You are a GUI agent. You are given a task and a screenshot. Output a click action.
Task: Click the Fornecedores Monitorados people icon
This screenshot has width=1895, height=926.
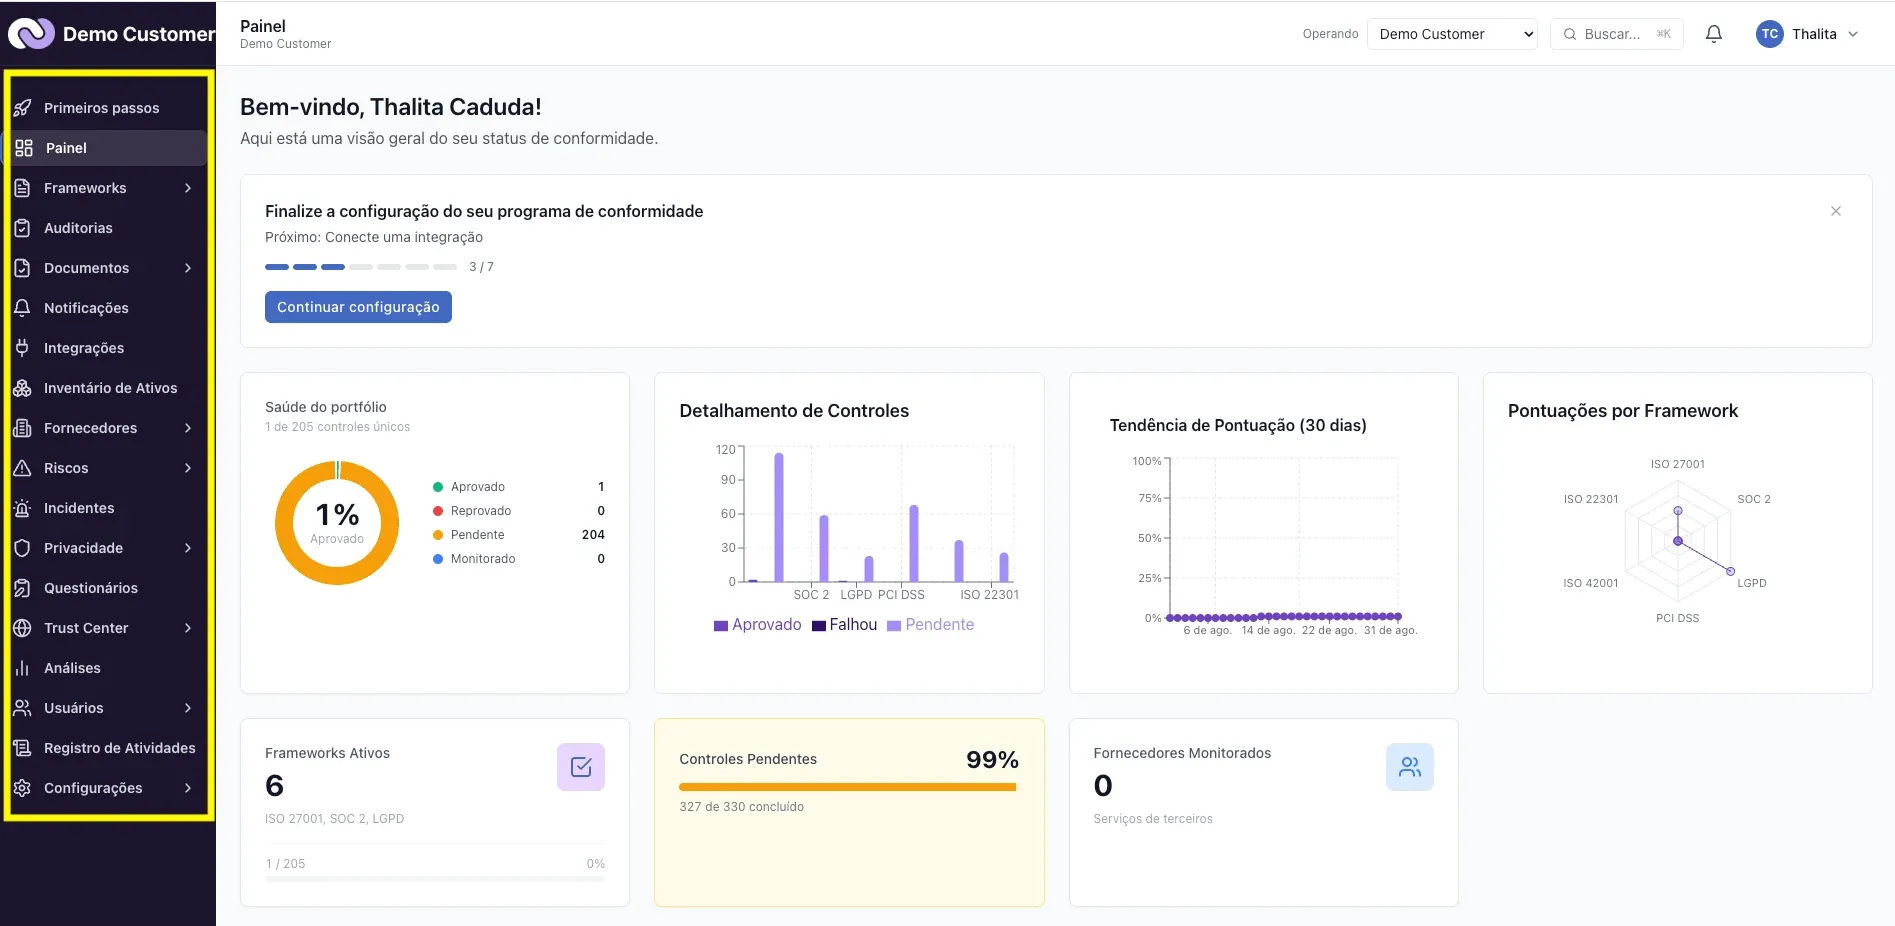(1410, 767)
